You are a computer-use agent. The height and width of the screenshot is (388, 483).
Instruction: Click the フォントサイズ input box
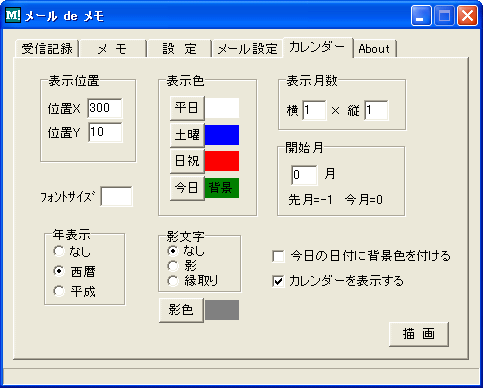click(x=116, y=196)
